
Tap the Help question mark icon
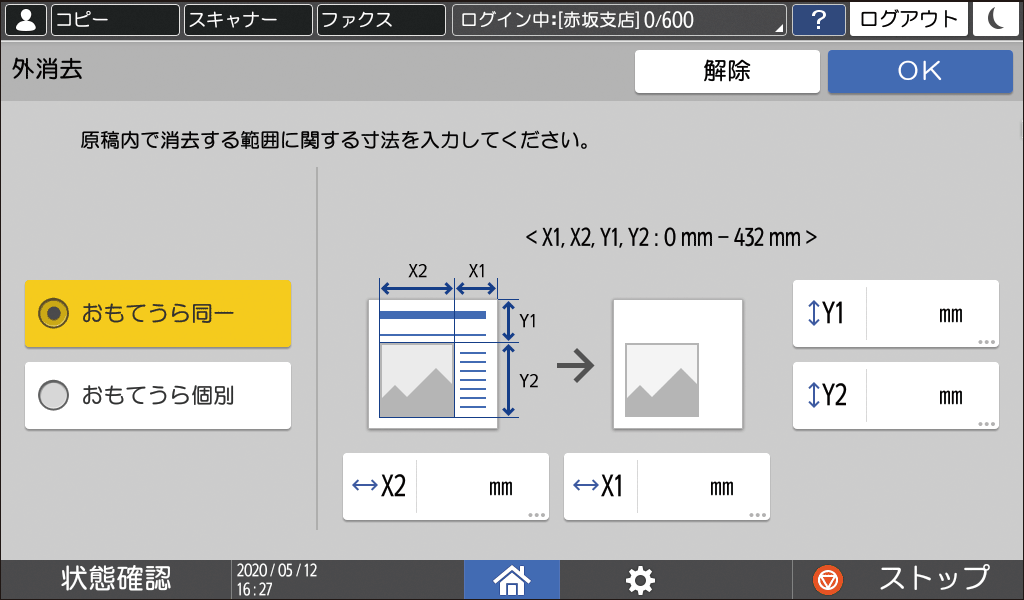(819, 19)
